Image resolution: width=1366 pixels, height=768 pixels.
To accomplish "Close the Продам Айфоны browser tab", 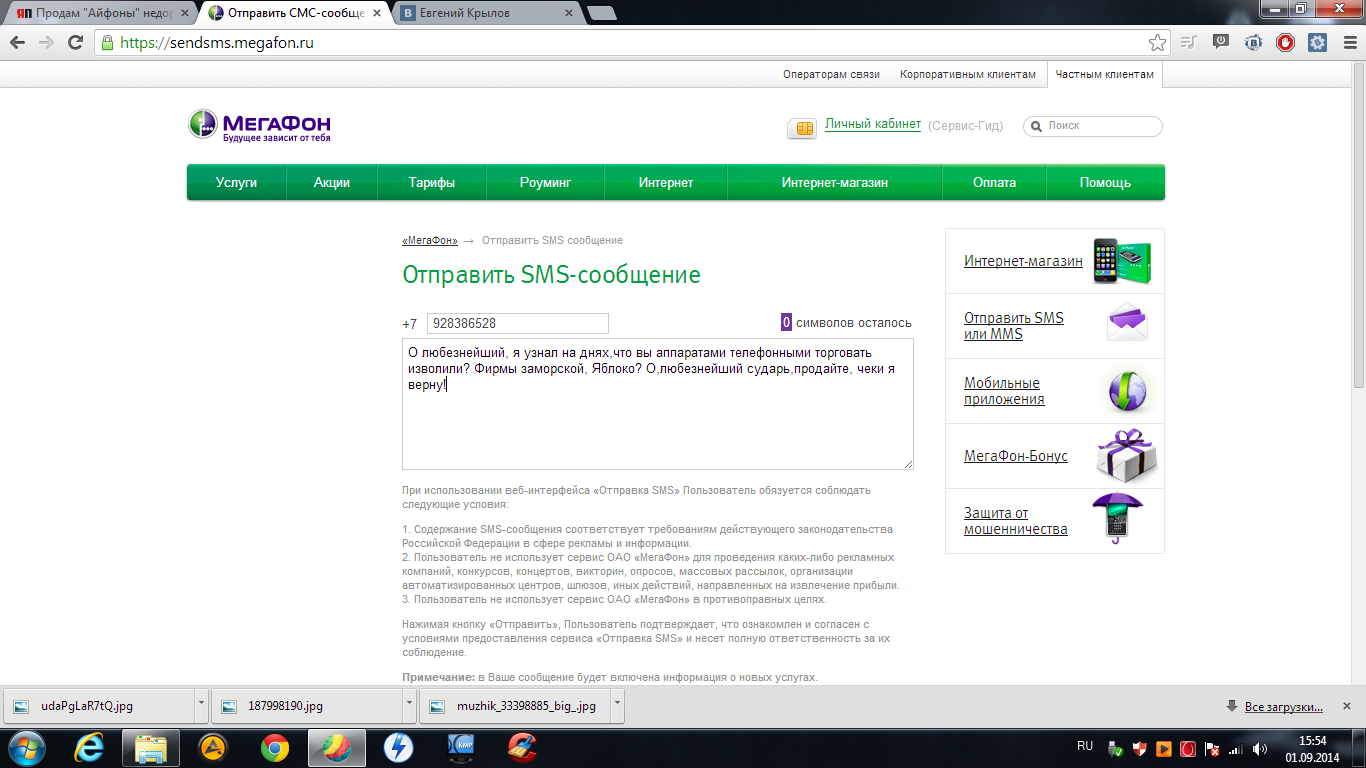I will tap(184, 14).
